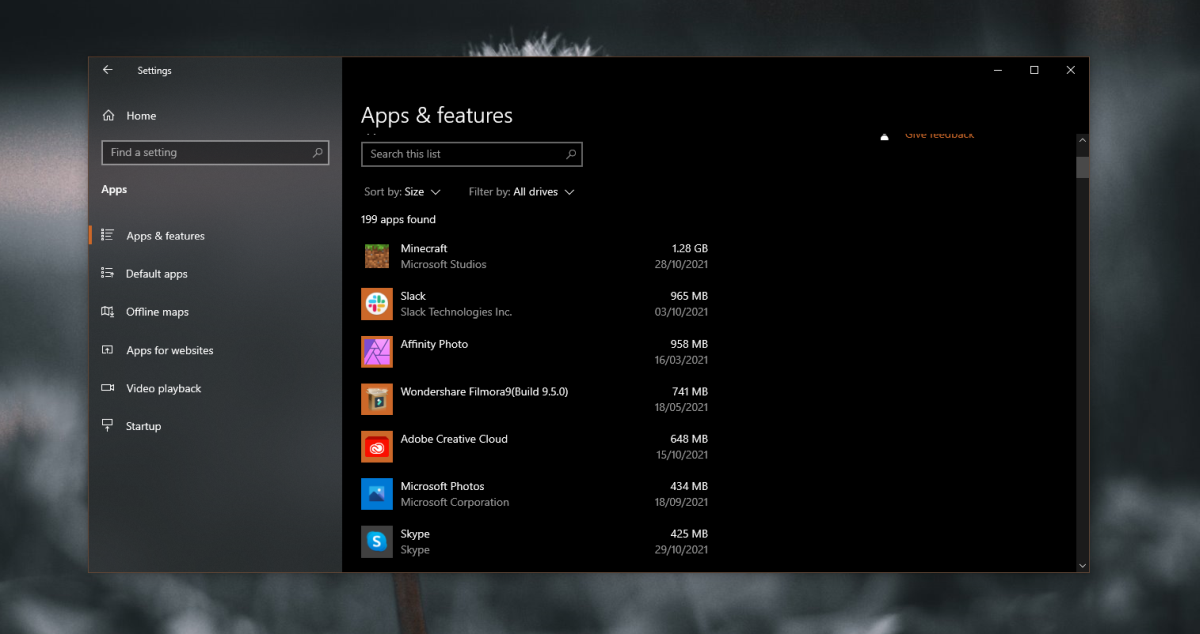Click the "965 MB" size value

[689, 296]
